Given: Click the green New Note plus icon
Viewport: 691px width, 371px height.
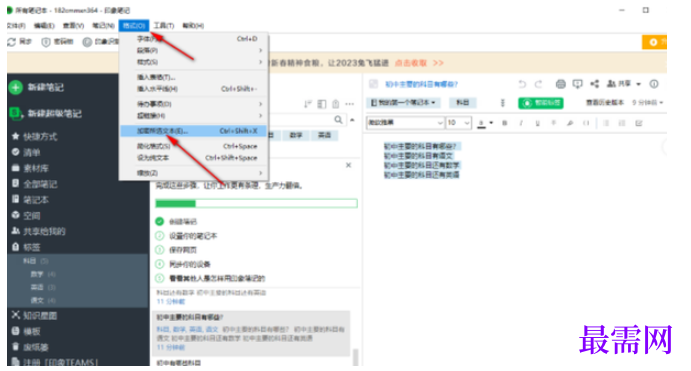Looking at the screenshot, I should click(15, 87).
